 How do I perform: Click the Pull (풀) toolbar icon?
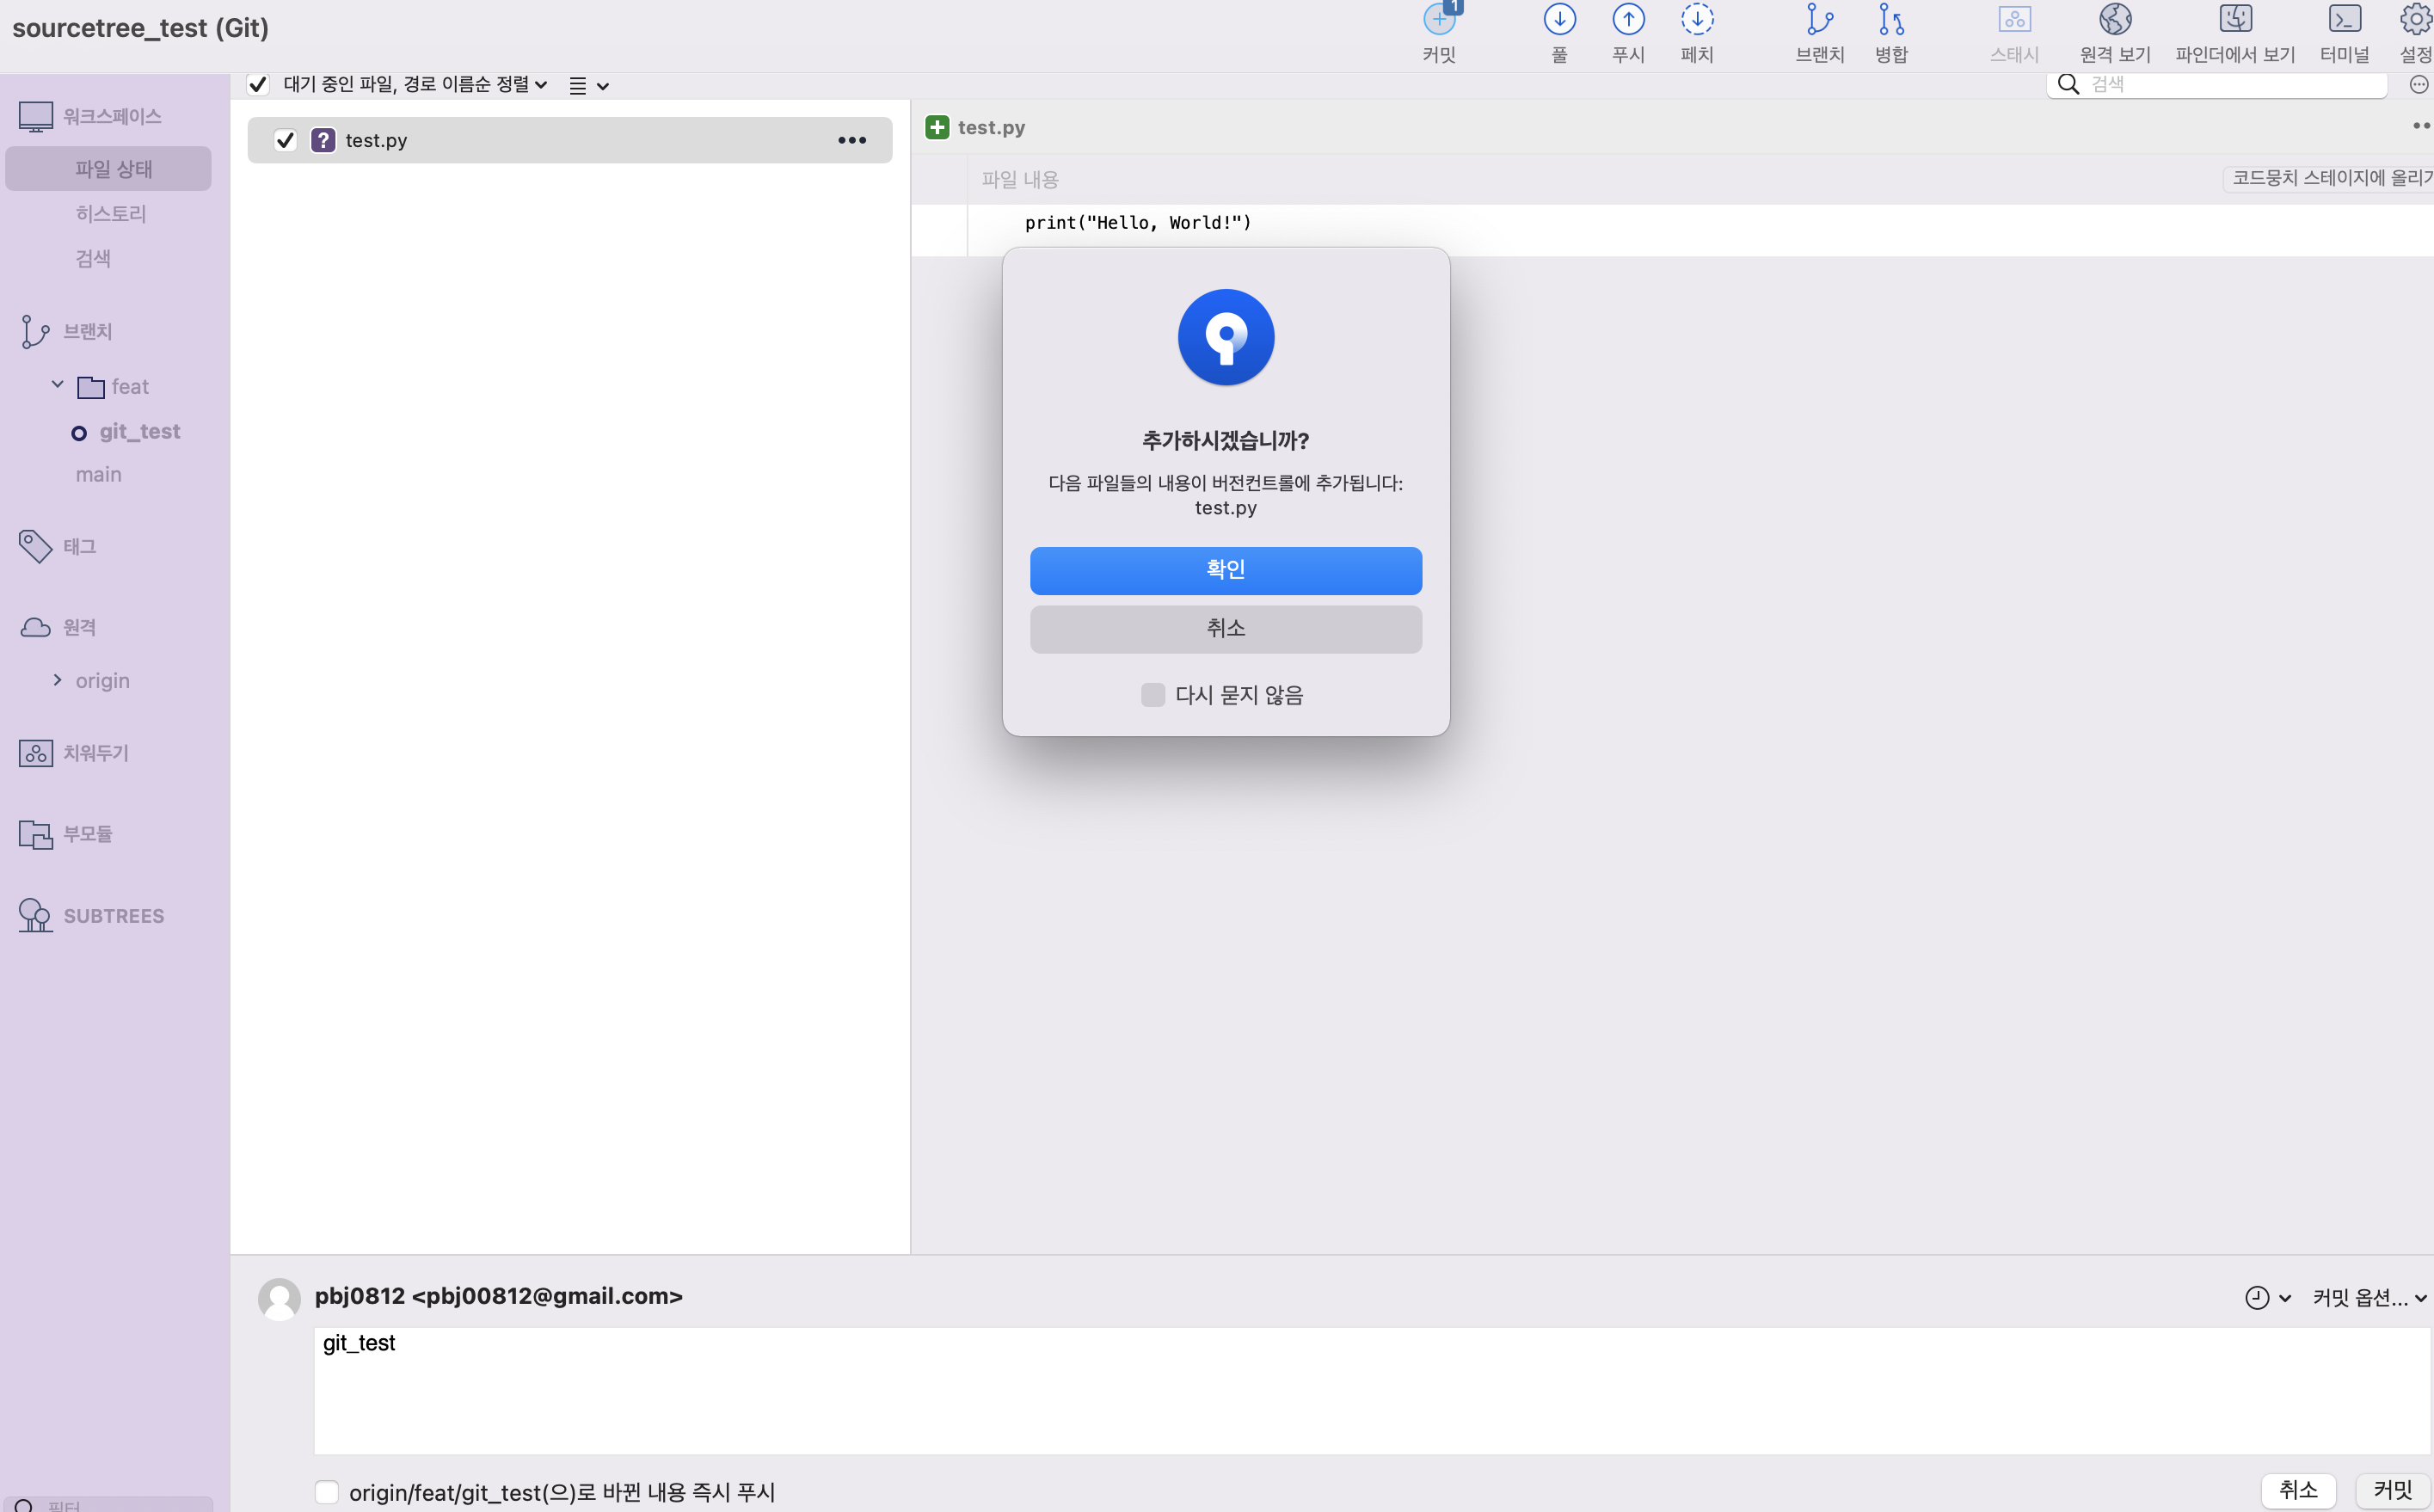coord(1559,20)
